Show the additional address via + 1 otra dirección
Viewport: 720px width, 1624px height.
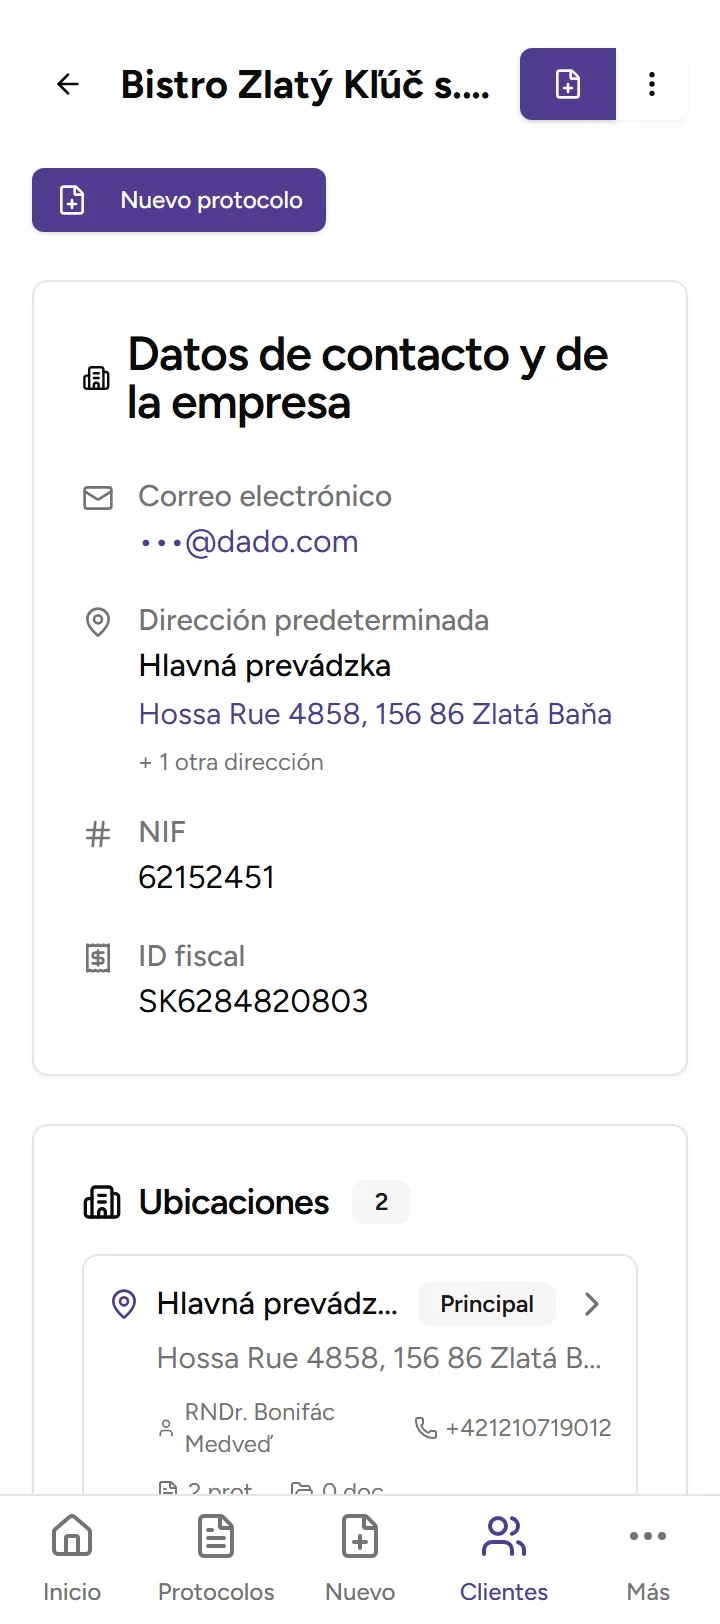tap(231, 762)
